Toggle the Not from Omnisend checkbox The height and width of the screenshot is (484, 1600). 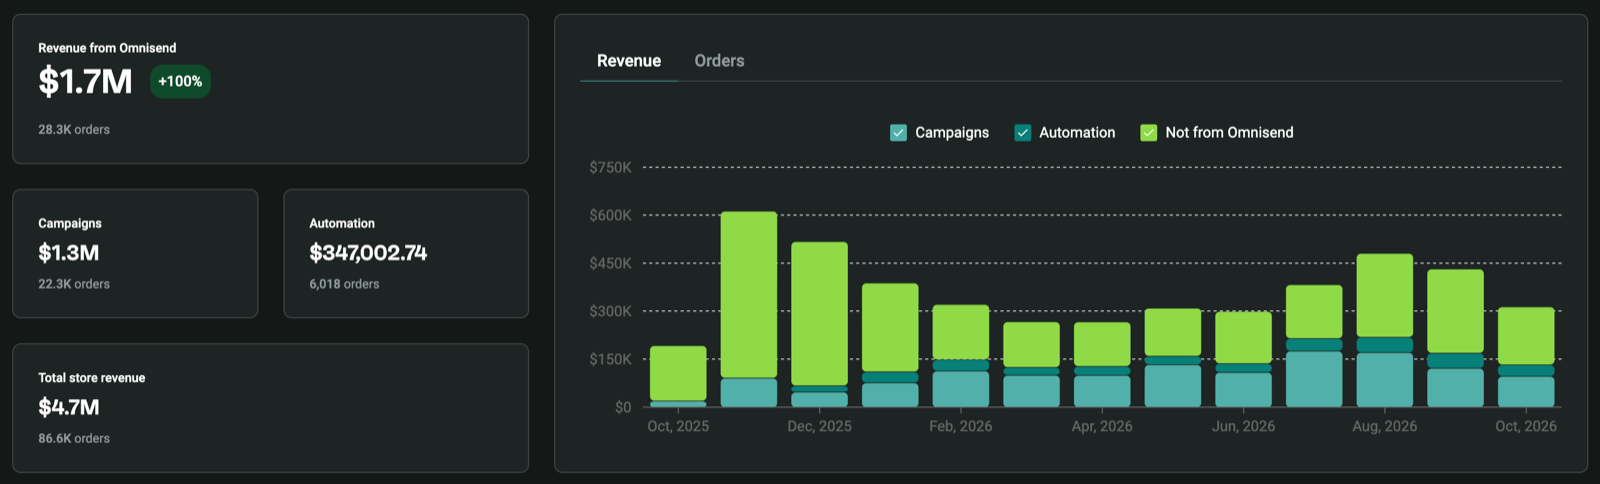coord(1148,133)
